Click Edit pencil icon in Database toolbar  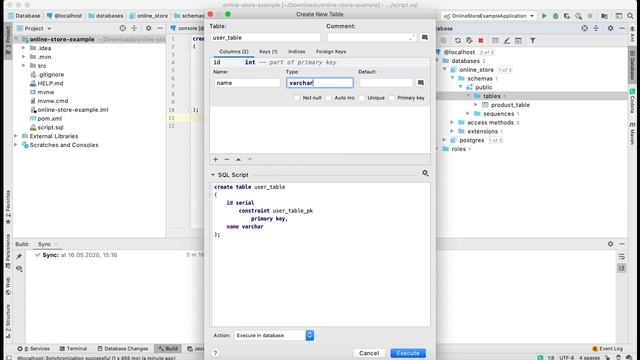(x=507, y=40)
